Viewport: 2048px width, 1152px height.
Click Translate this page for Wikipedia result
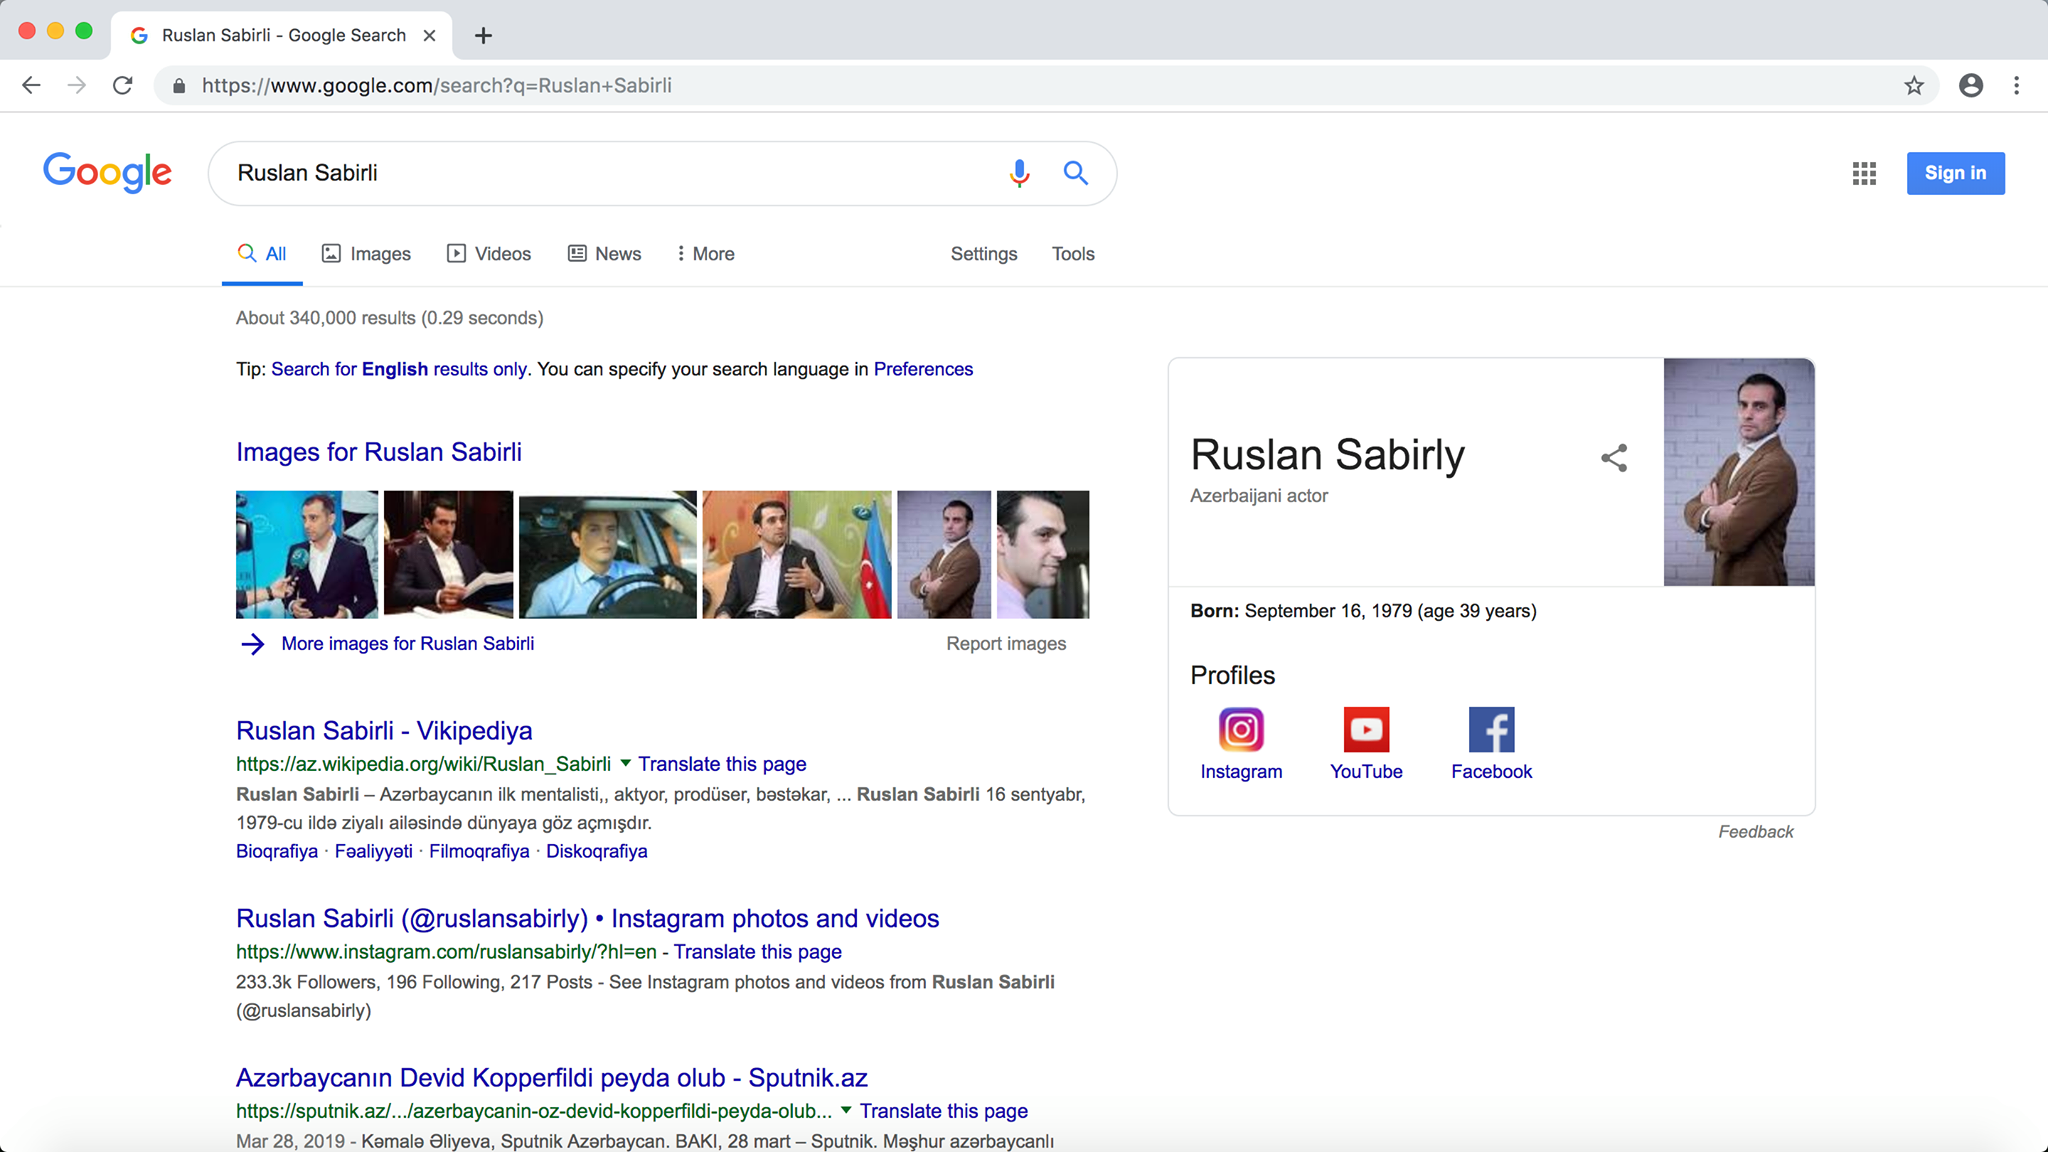tap(722, 764)
